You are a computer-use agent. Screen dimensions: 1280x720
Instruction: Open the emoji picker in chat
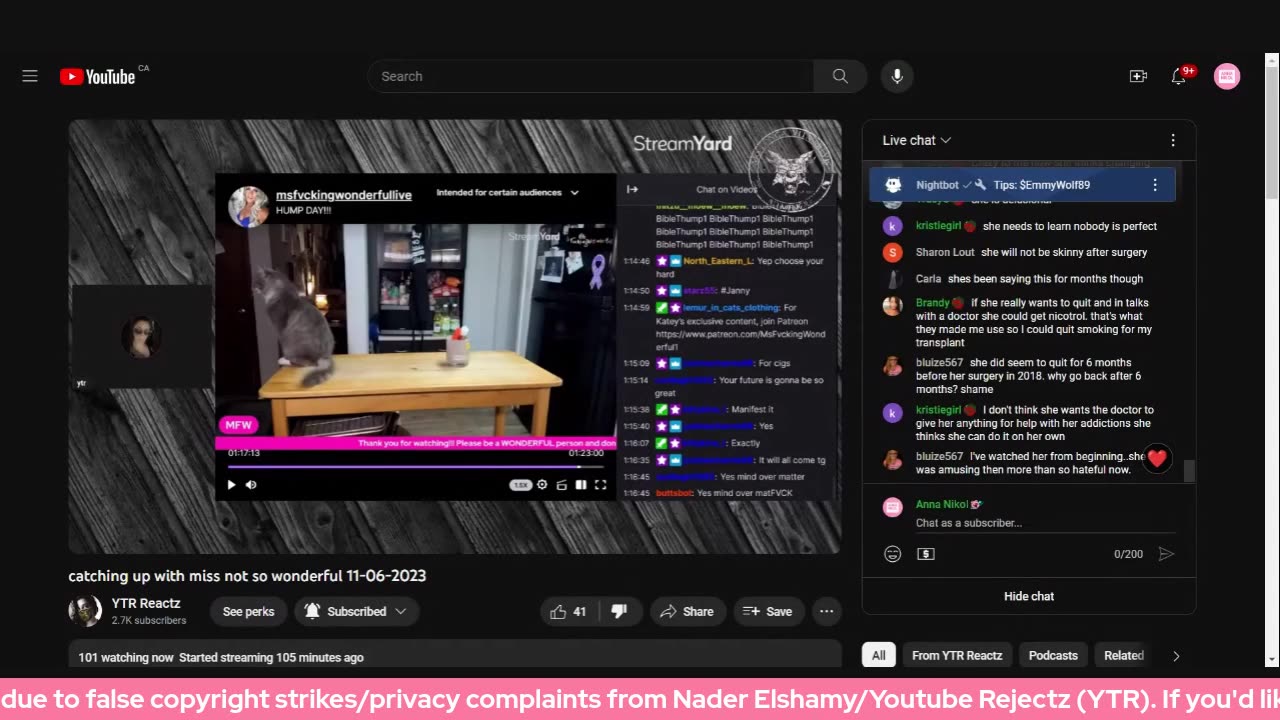893,554
